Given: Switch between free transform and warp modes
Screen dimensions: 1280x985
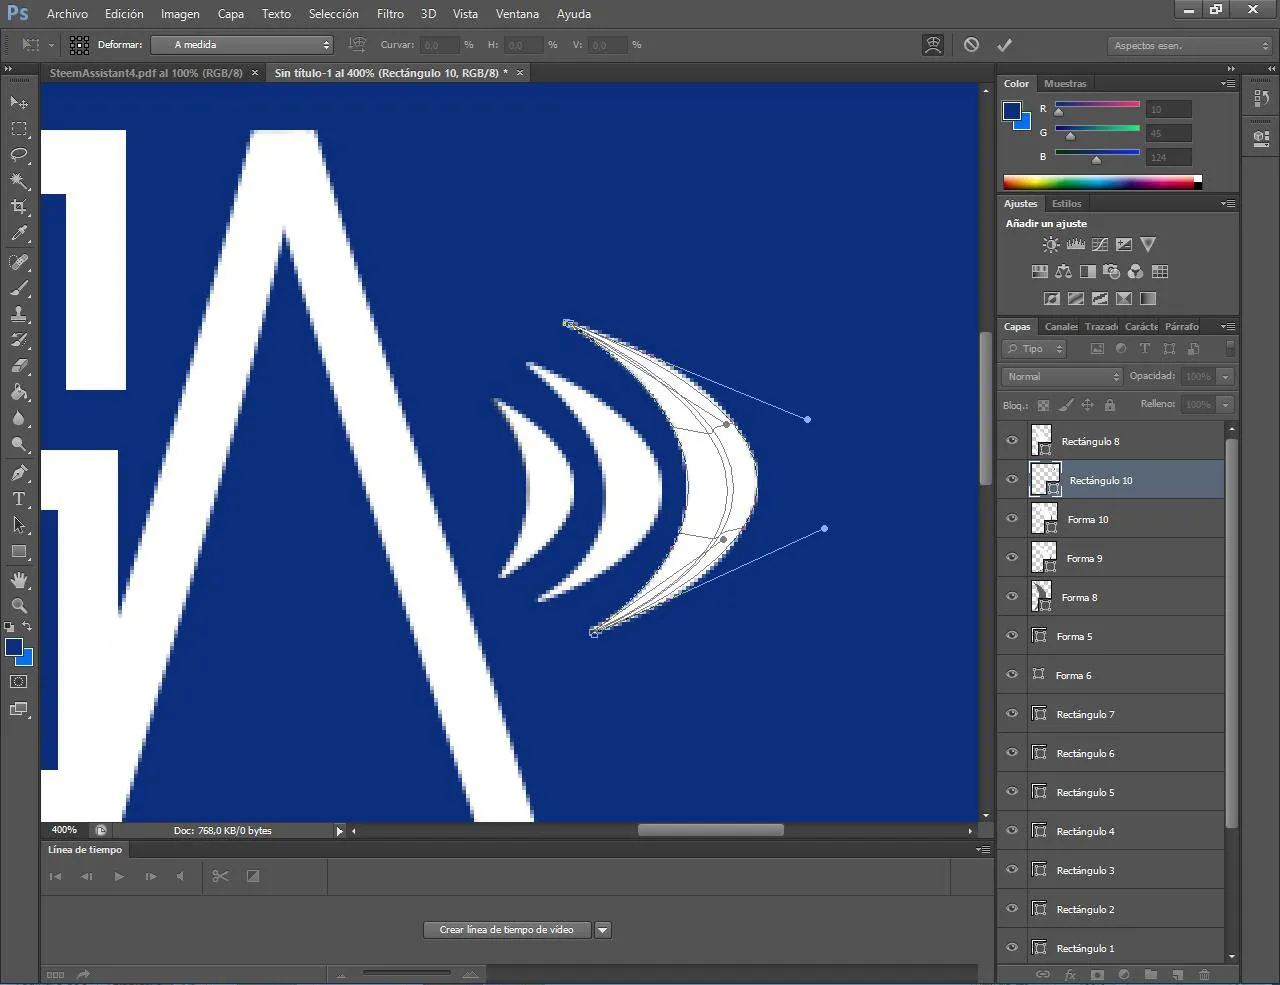Looking at the screenshot, I should coord(932,45).
